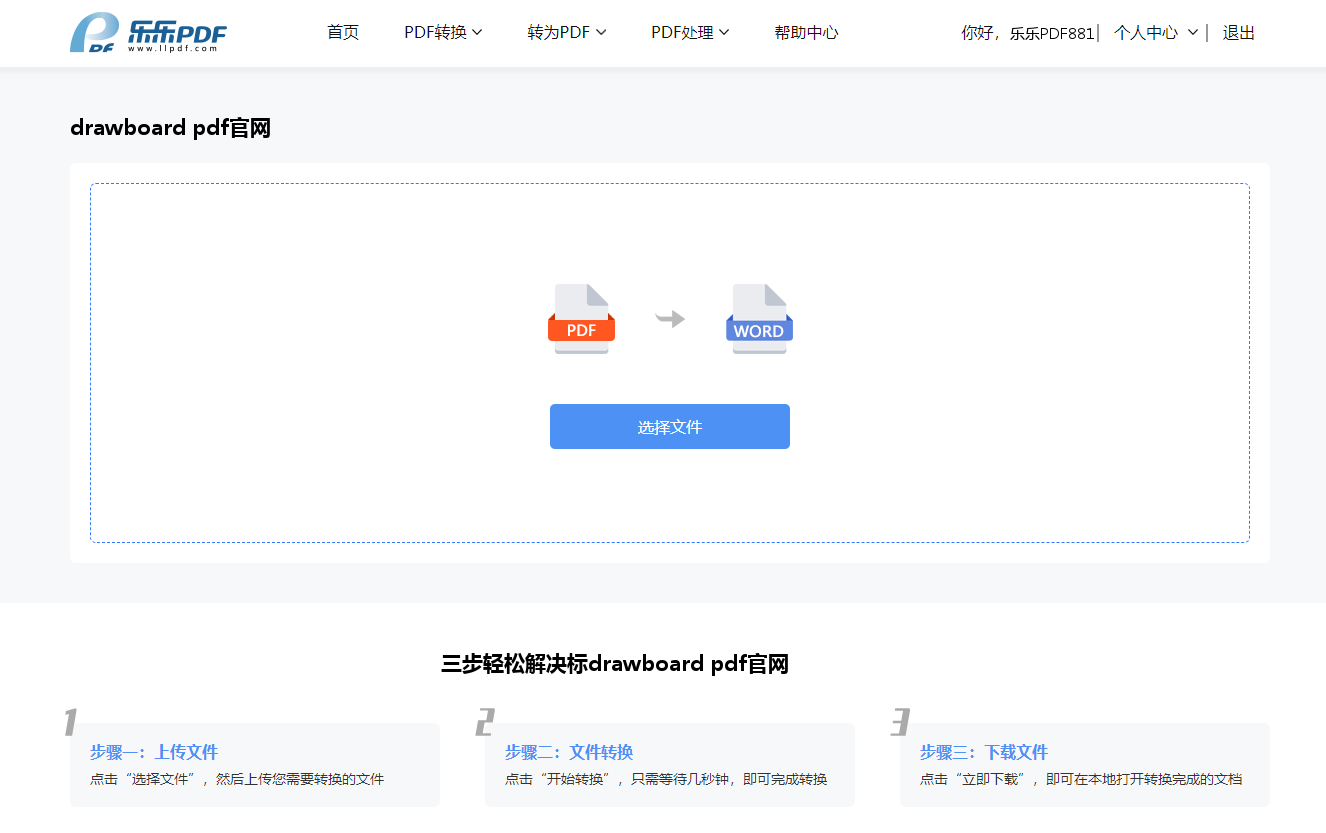Click the PDF file icon

point(581,319)
